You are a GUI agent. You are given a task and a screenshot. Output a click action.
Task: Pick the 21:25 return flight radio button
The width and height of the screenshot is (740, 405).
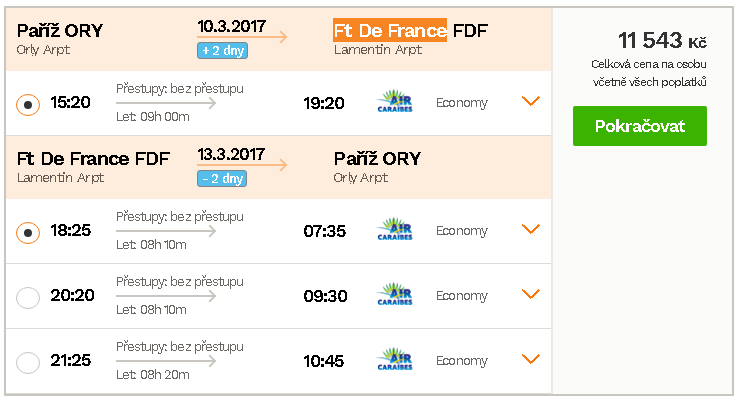[28, 363]
